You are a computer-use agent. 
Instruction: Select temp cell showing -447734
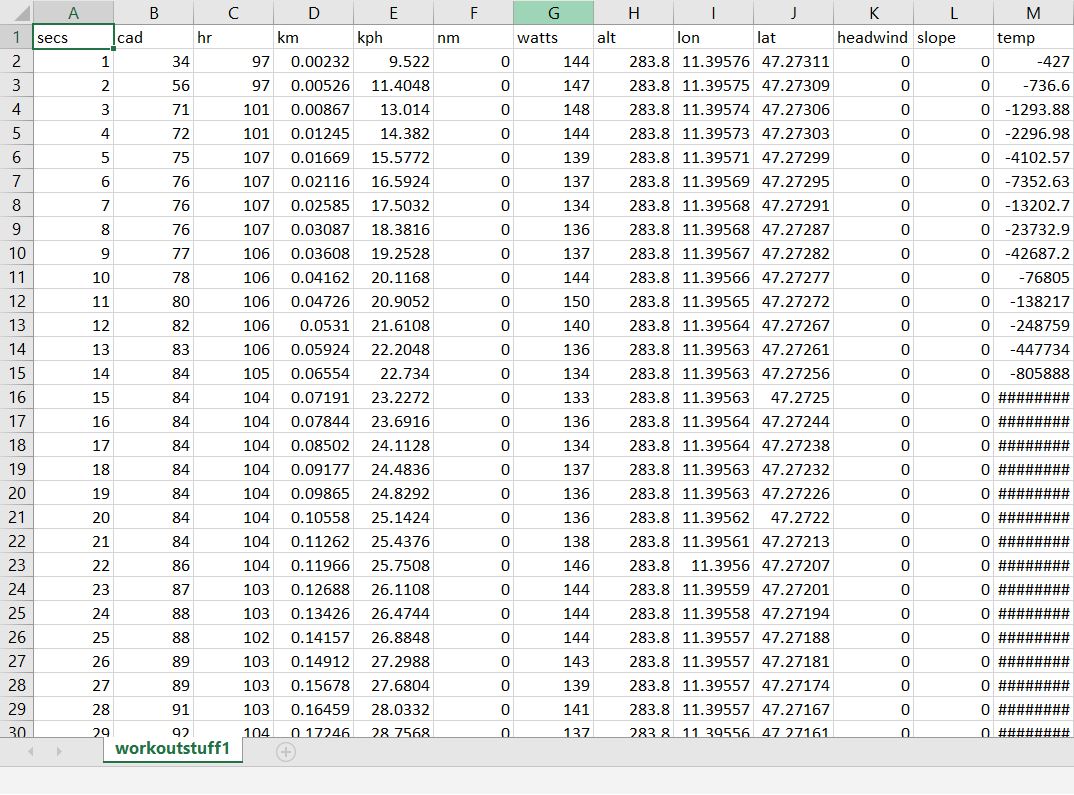tap(1034, 349)
